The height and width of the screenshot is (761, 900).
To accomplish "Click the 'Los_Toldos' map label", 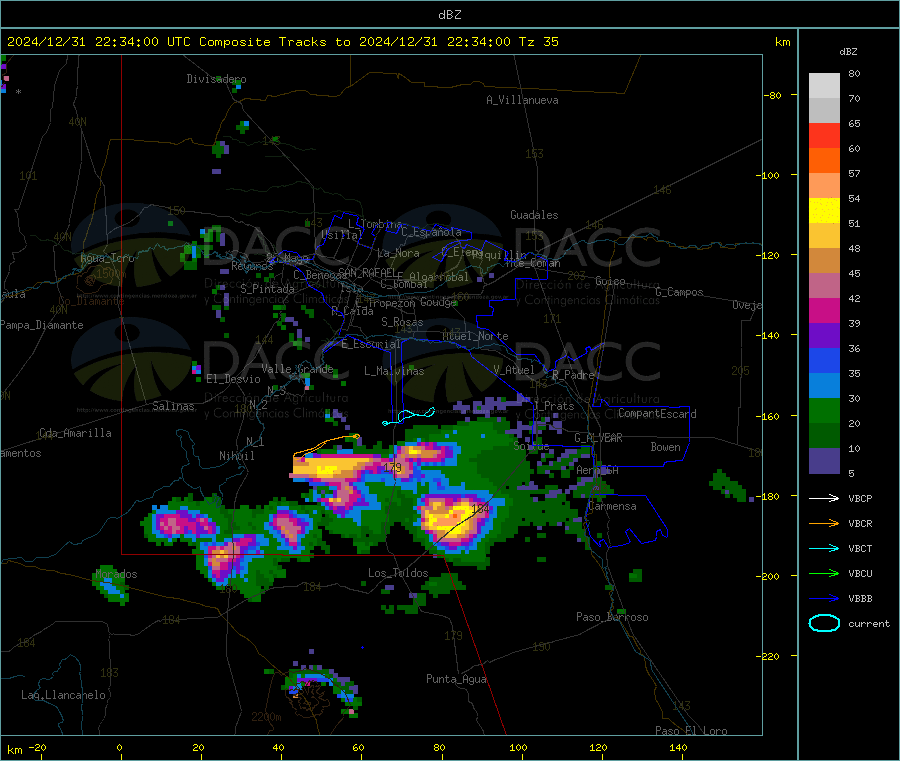I will [x=398, y=573].
